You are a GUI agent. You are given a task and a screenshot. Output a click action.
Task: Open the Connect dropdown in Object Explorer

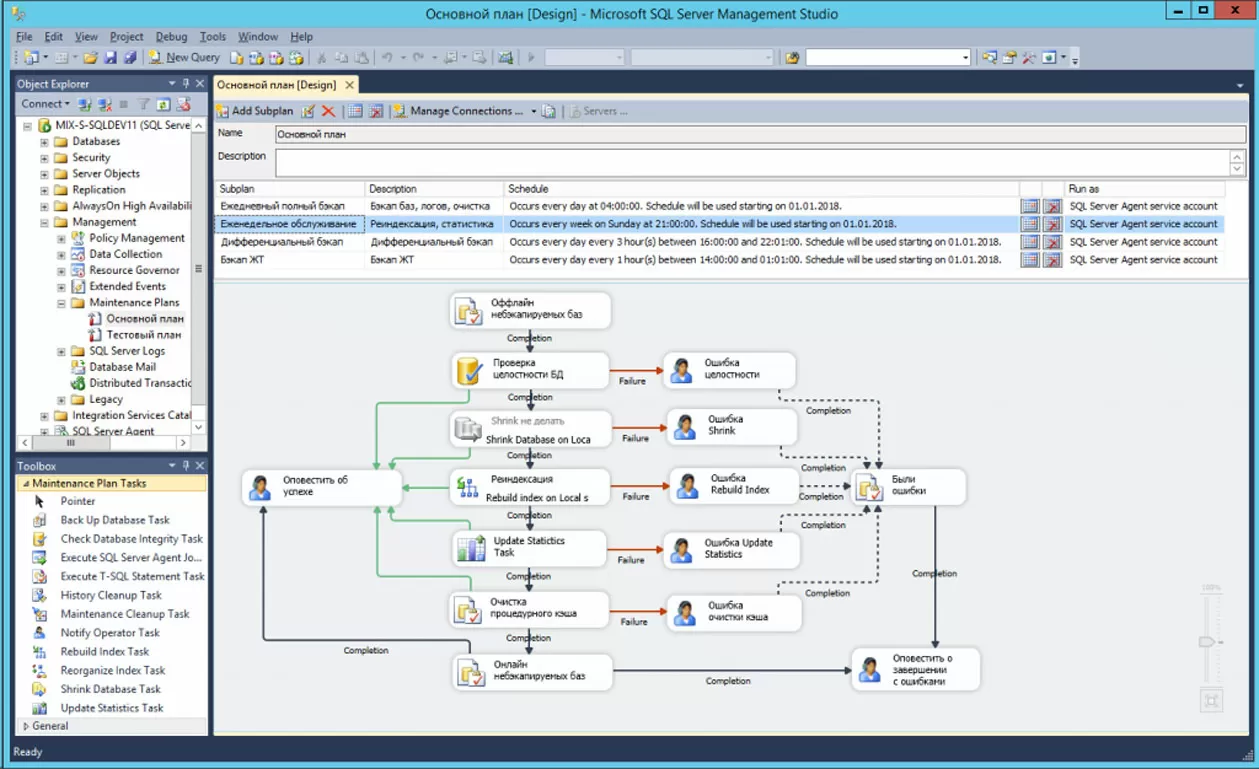pyautogui.click(x=46, y=104)
